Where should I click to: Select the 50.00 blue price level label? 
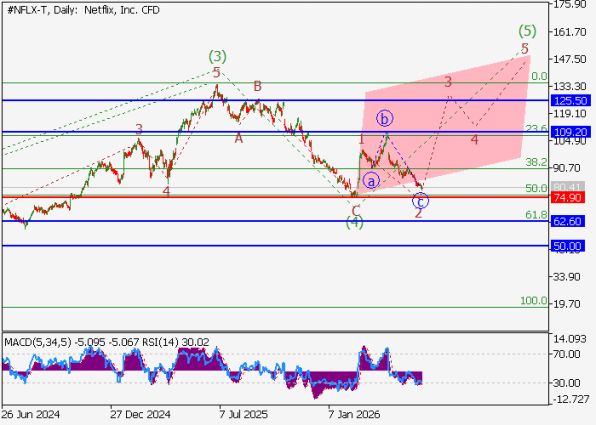567,246
